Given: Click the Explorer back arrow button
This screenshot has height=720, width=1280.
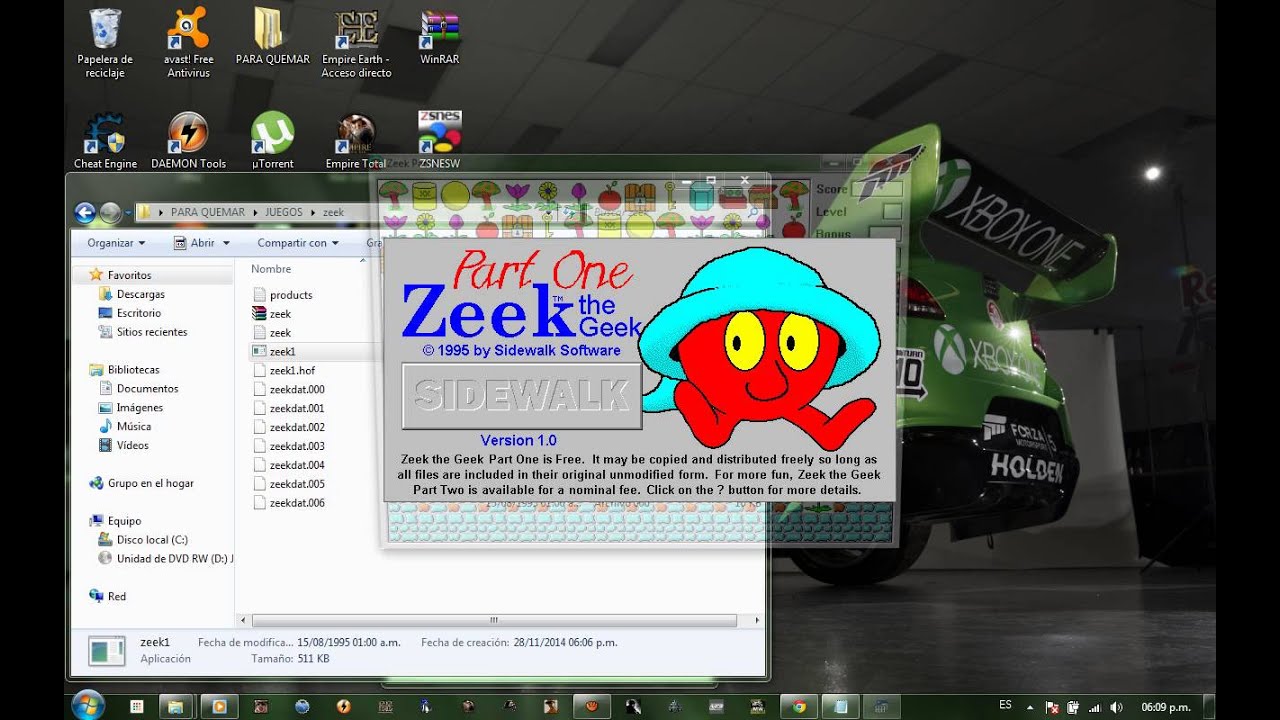Looking at the screenshot, I should 85,212.
